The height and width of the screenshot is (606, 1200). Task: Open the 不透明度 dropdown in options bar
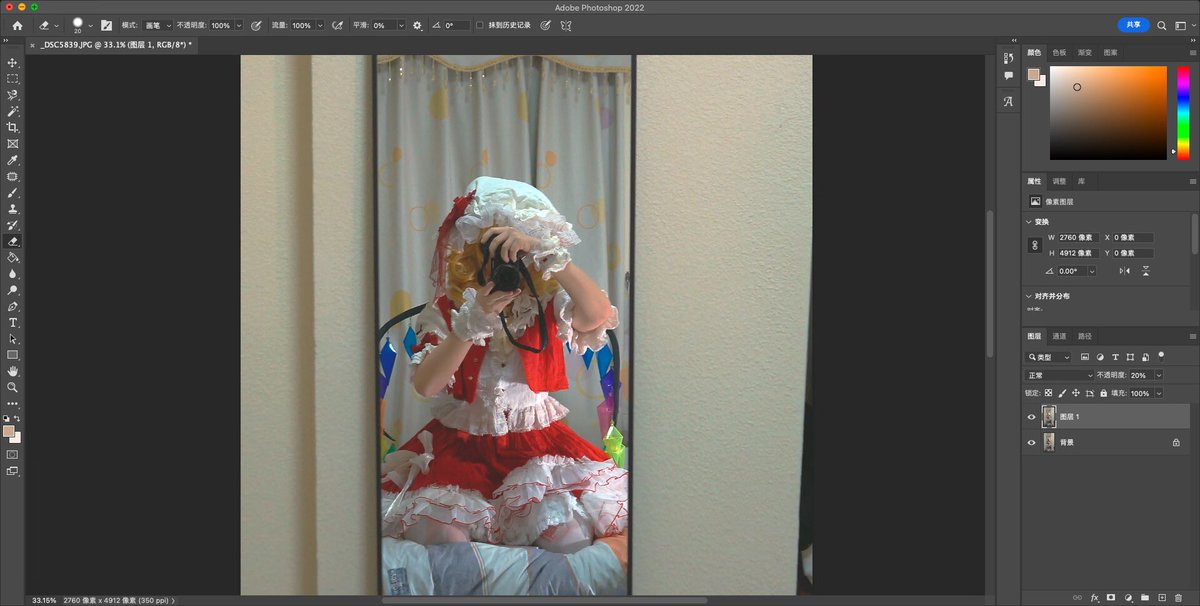click(x=238, y=25)
